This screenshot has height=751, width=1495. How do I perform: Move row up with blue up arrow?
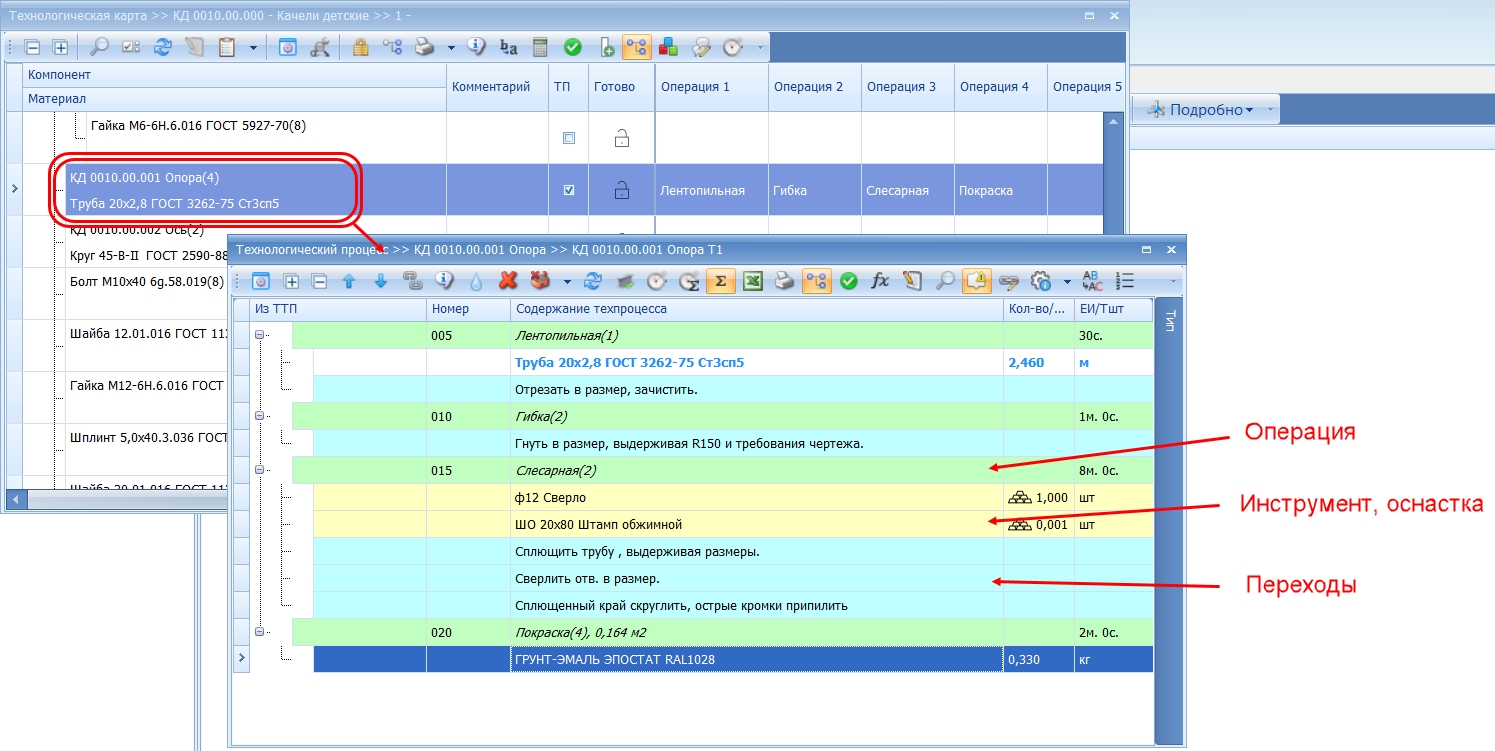point(349,281)
